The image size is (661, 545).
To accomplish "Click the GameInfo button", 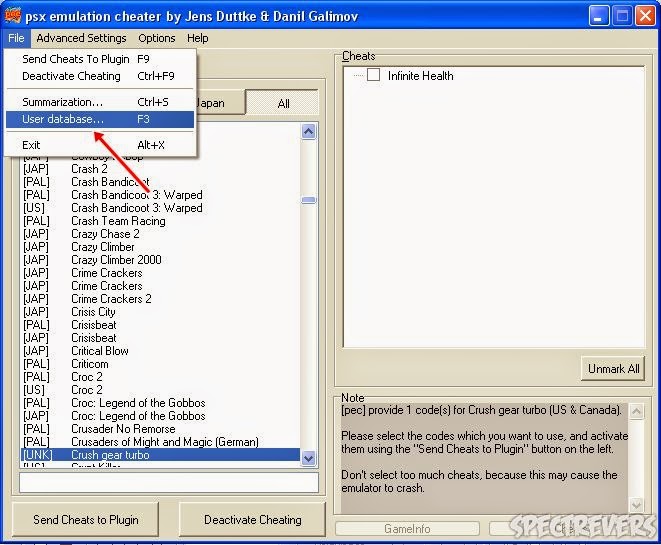I will tap(407, 529).
